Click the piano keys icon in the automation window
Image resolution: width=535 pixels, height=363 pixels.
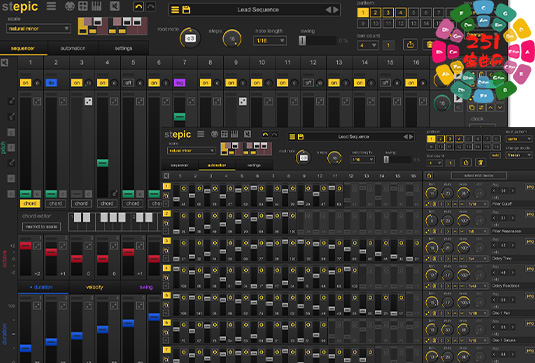[x=235, y=134]
